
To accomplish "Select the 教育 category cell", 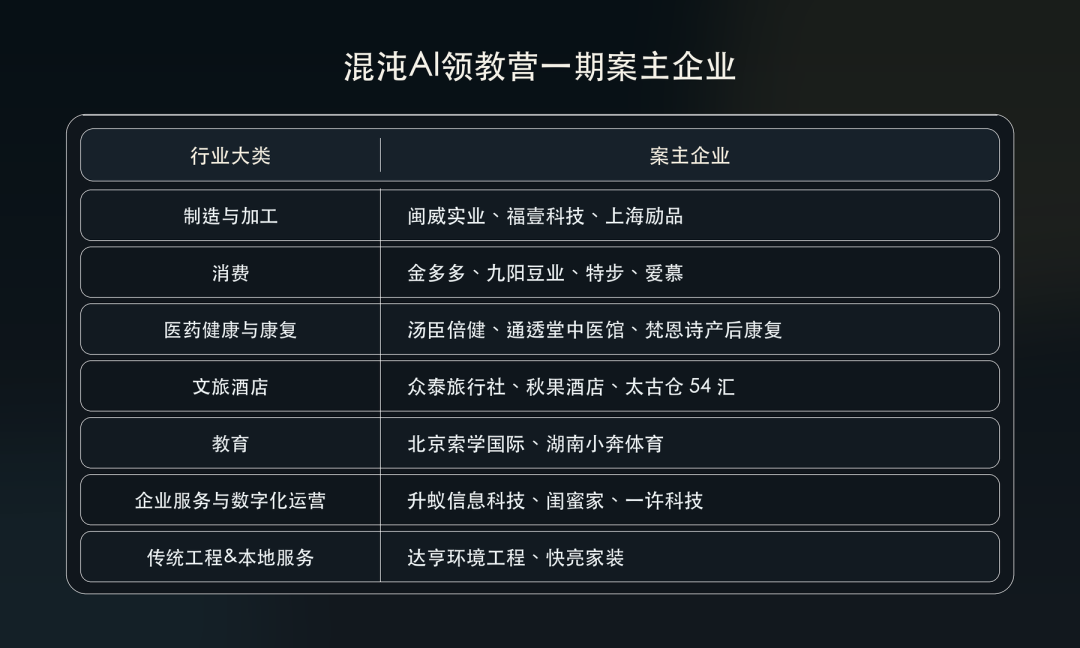I will (230, 444).
